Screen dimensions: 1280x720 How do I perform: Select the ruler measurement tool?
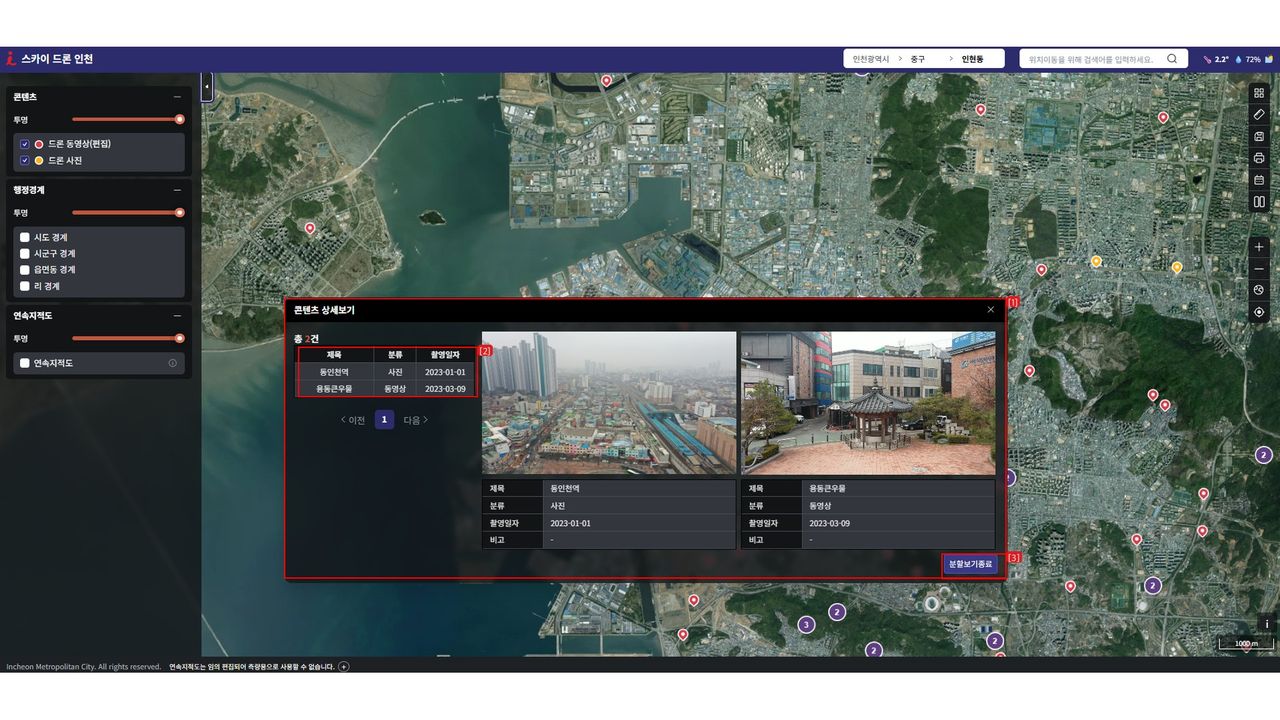[x=1259, y=114]
